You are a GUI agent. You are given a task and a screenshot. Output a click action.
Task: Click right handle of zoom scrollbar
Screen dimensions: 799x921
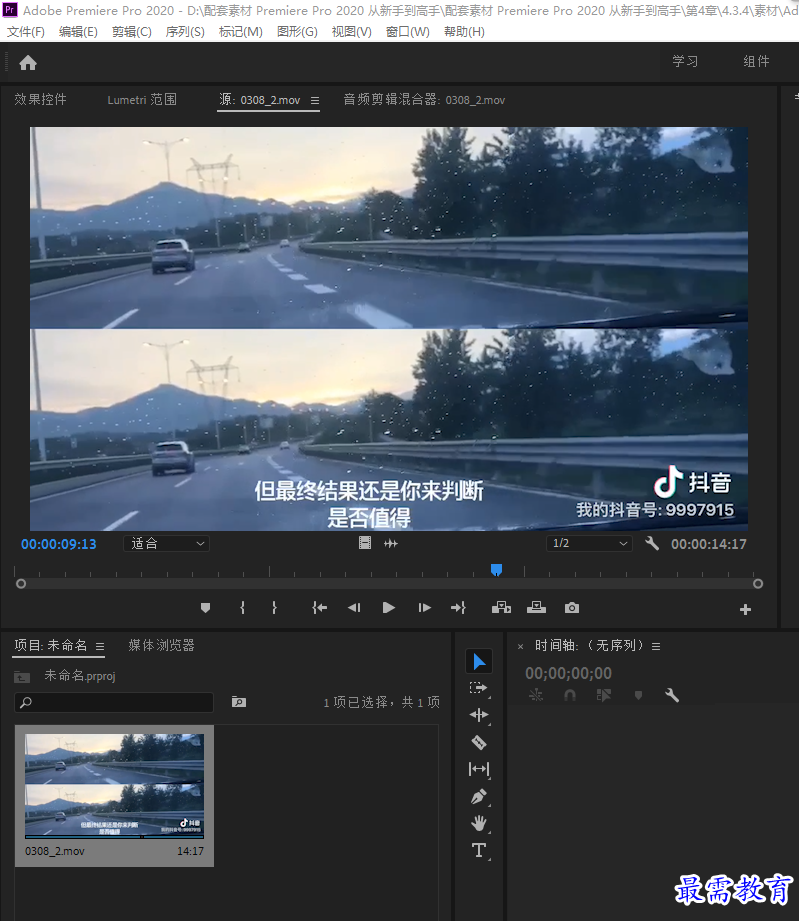pyautogui.click(x=758, y=584)
